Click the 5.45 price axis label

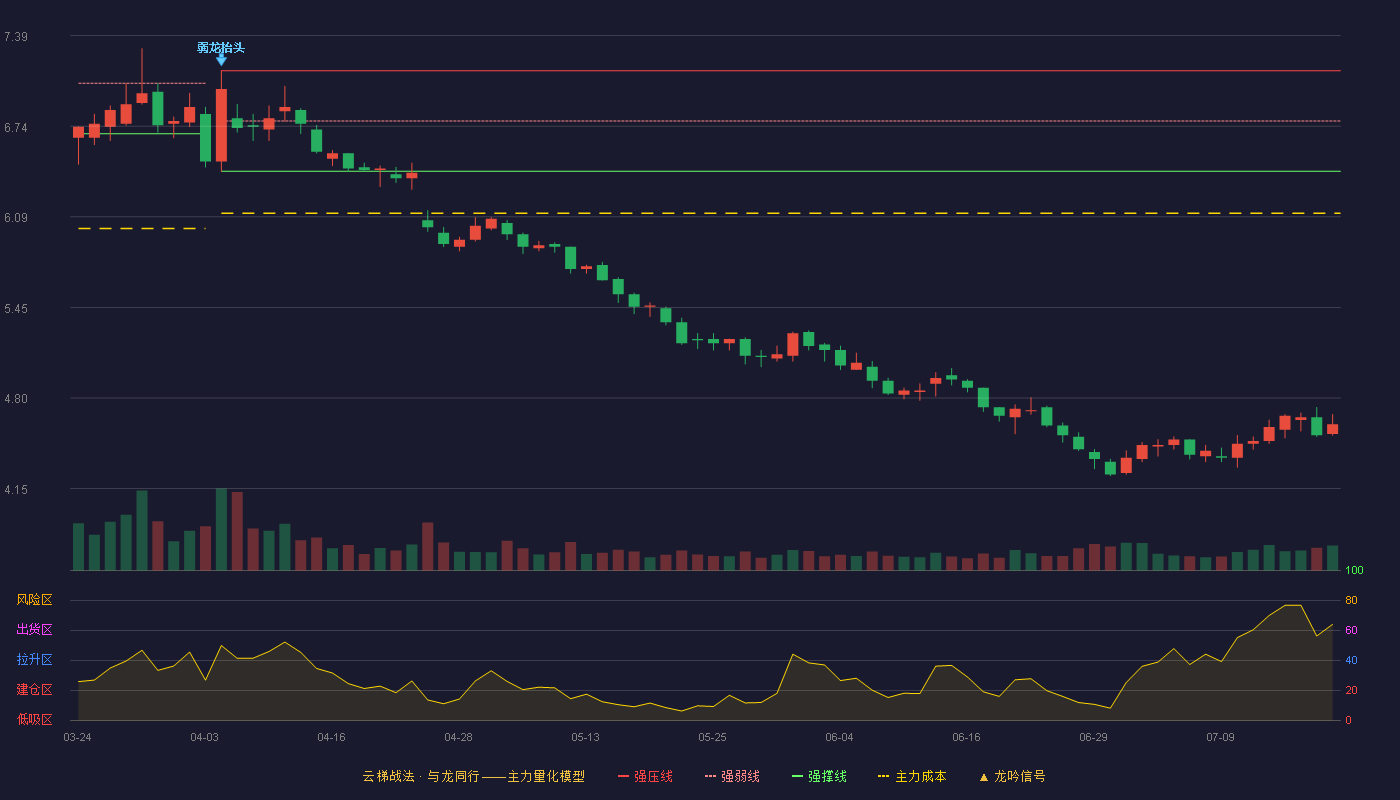pyautogui.click(x=15, y=309)
